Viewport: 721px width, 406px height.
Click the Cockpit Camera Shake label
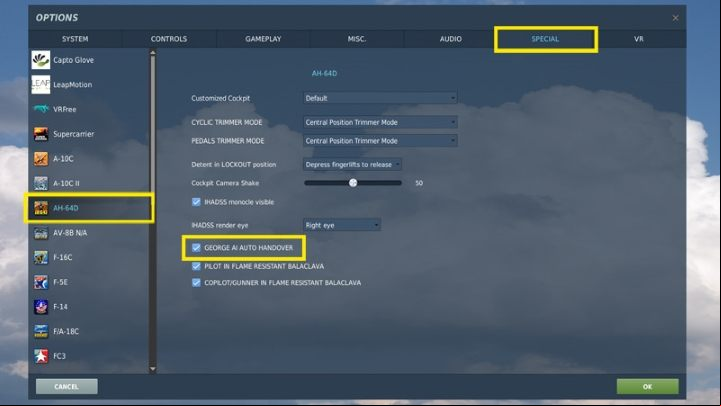225,183
